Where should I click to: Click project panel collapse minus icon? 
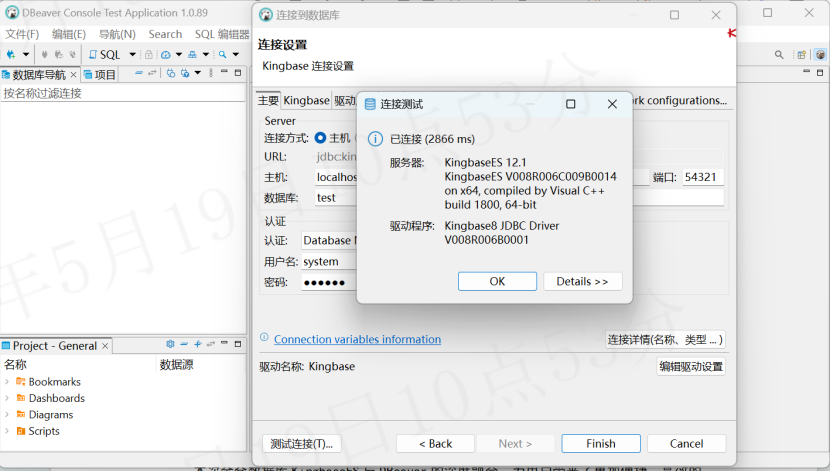[x=184, y=344]
